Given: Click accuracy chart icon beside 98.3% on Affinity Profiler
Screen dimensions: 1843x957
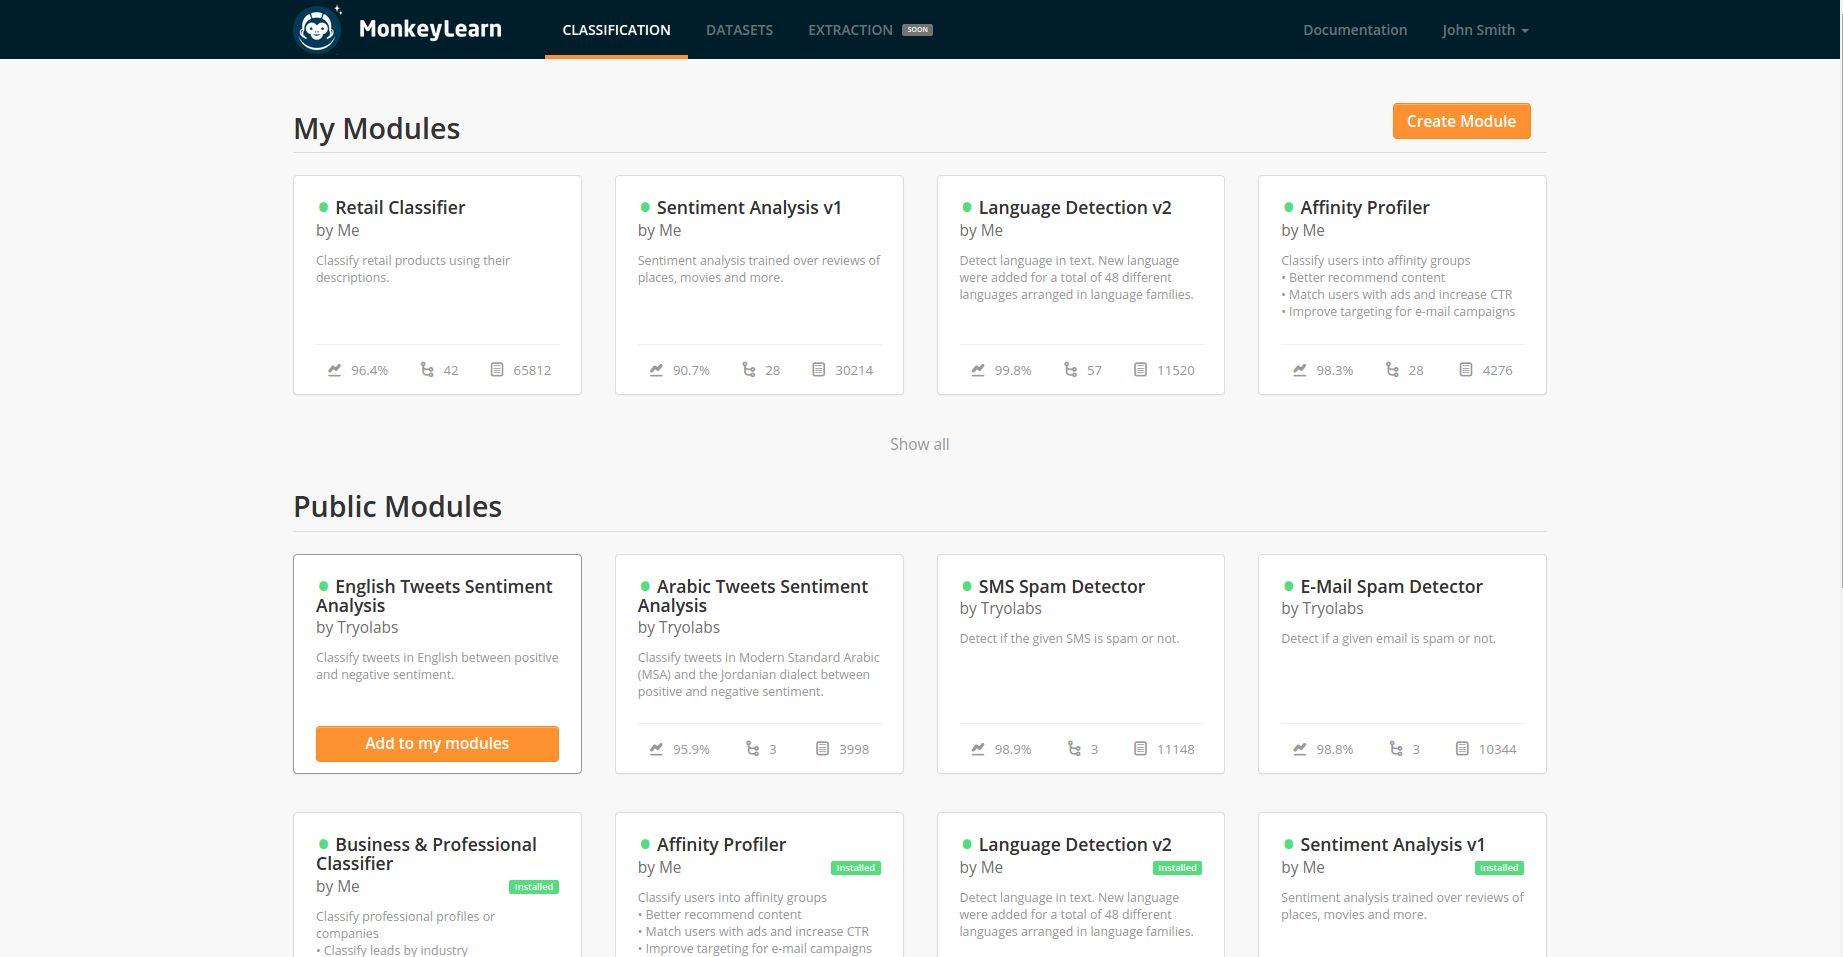Looking at the screenshot, I should click(x=1300, y=370).
